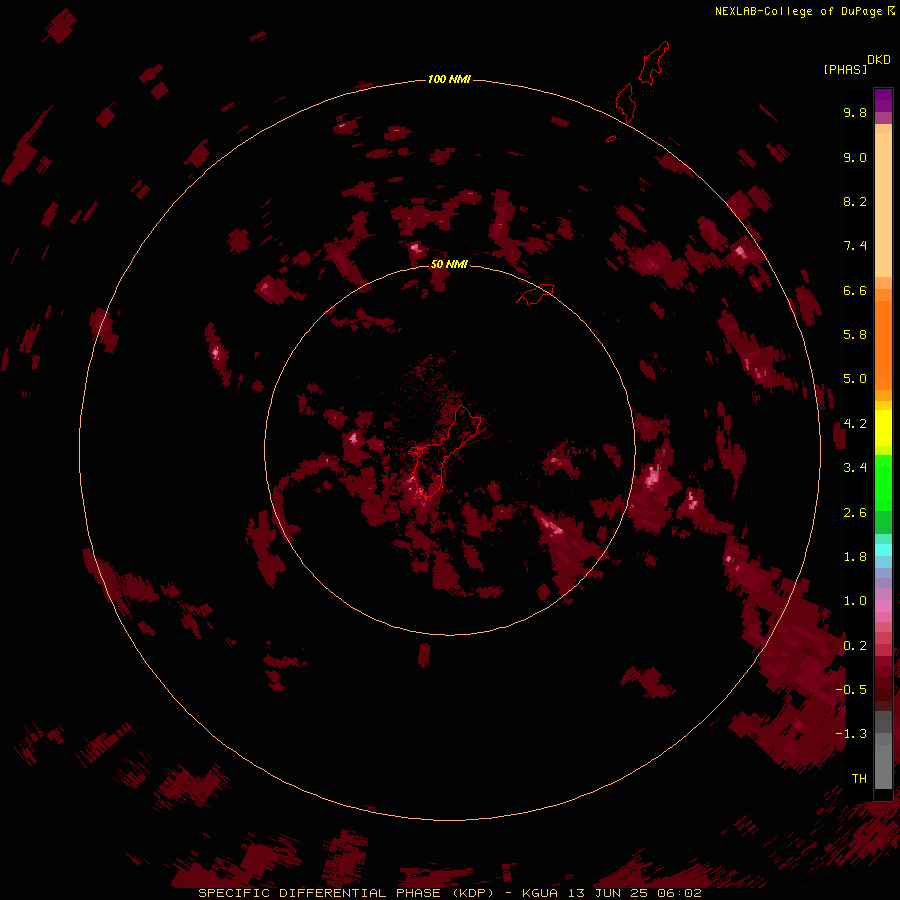The width and height of the screenshot is (900, 900).
Task: Click the 9.8 value on the color scale
Action: coord(855,112)
